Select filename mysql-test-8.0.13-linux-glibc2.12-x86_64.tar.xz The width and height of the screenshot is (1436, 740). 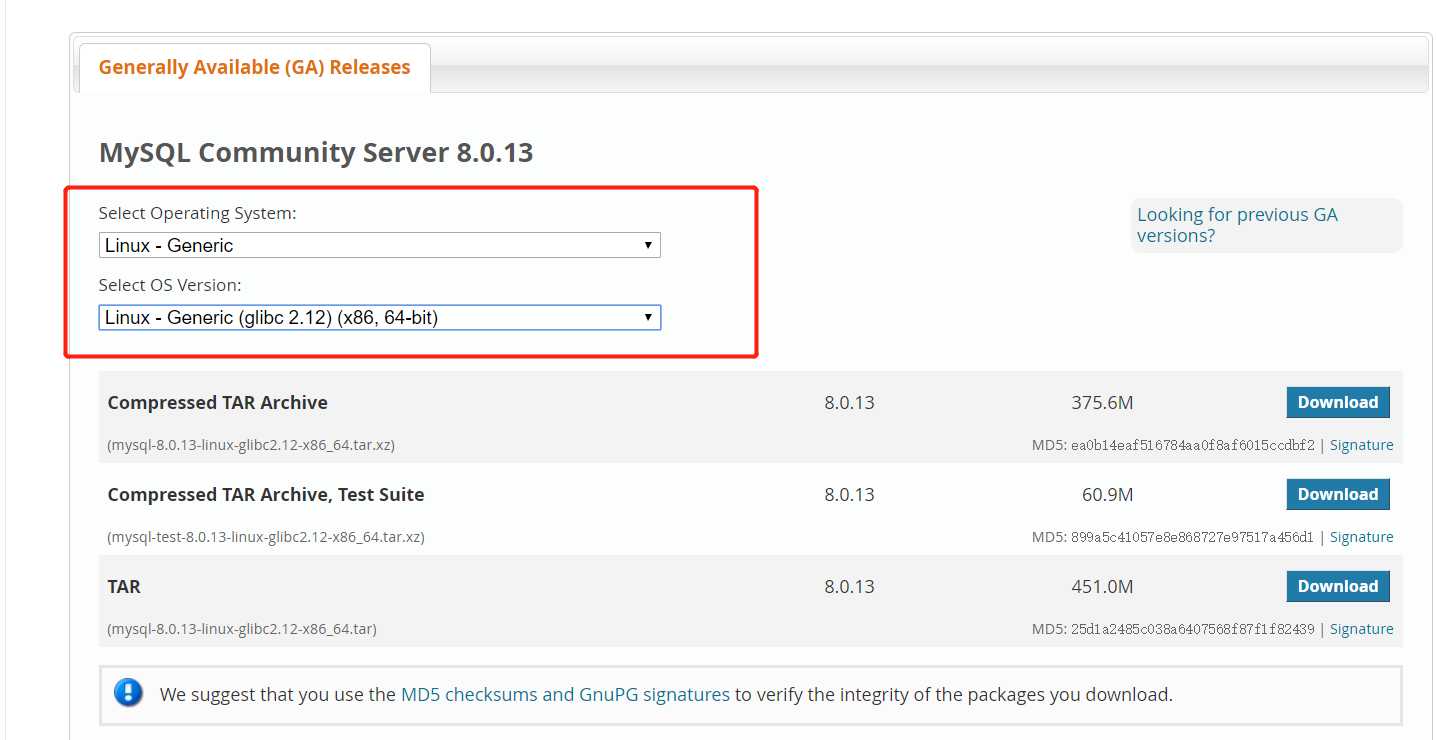point(266,537)
